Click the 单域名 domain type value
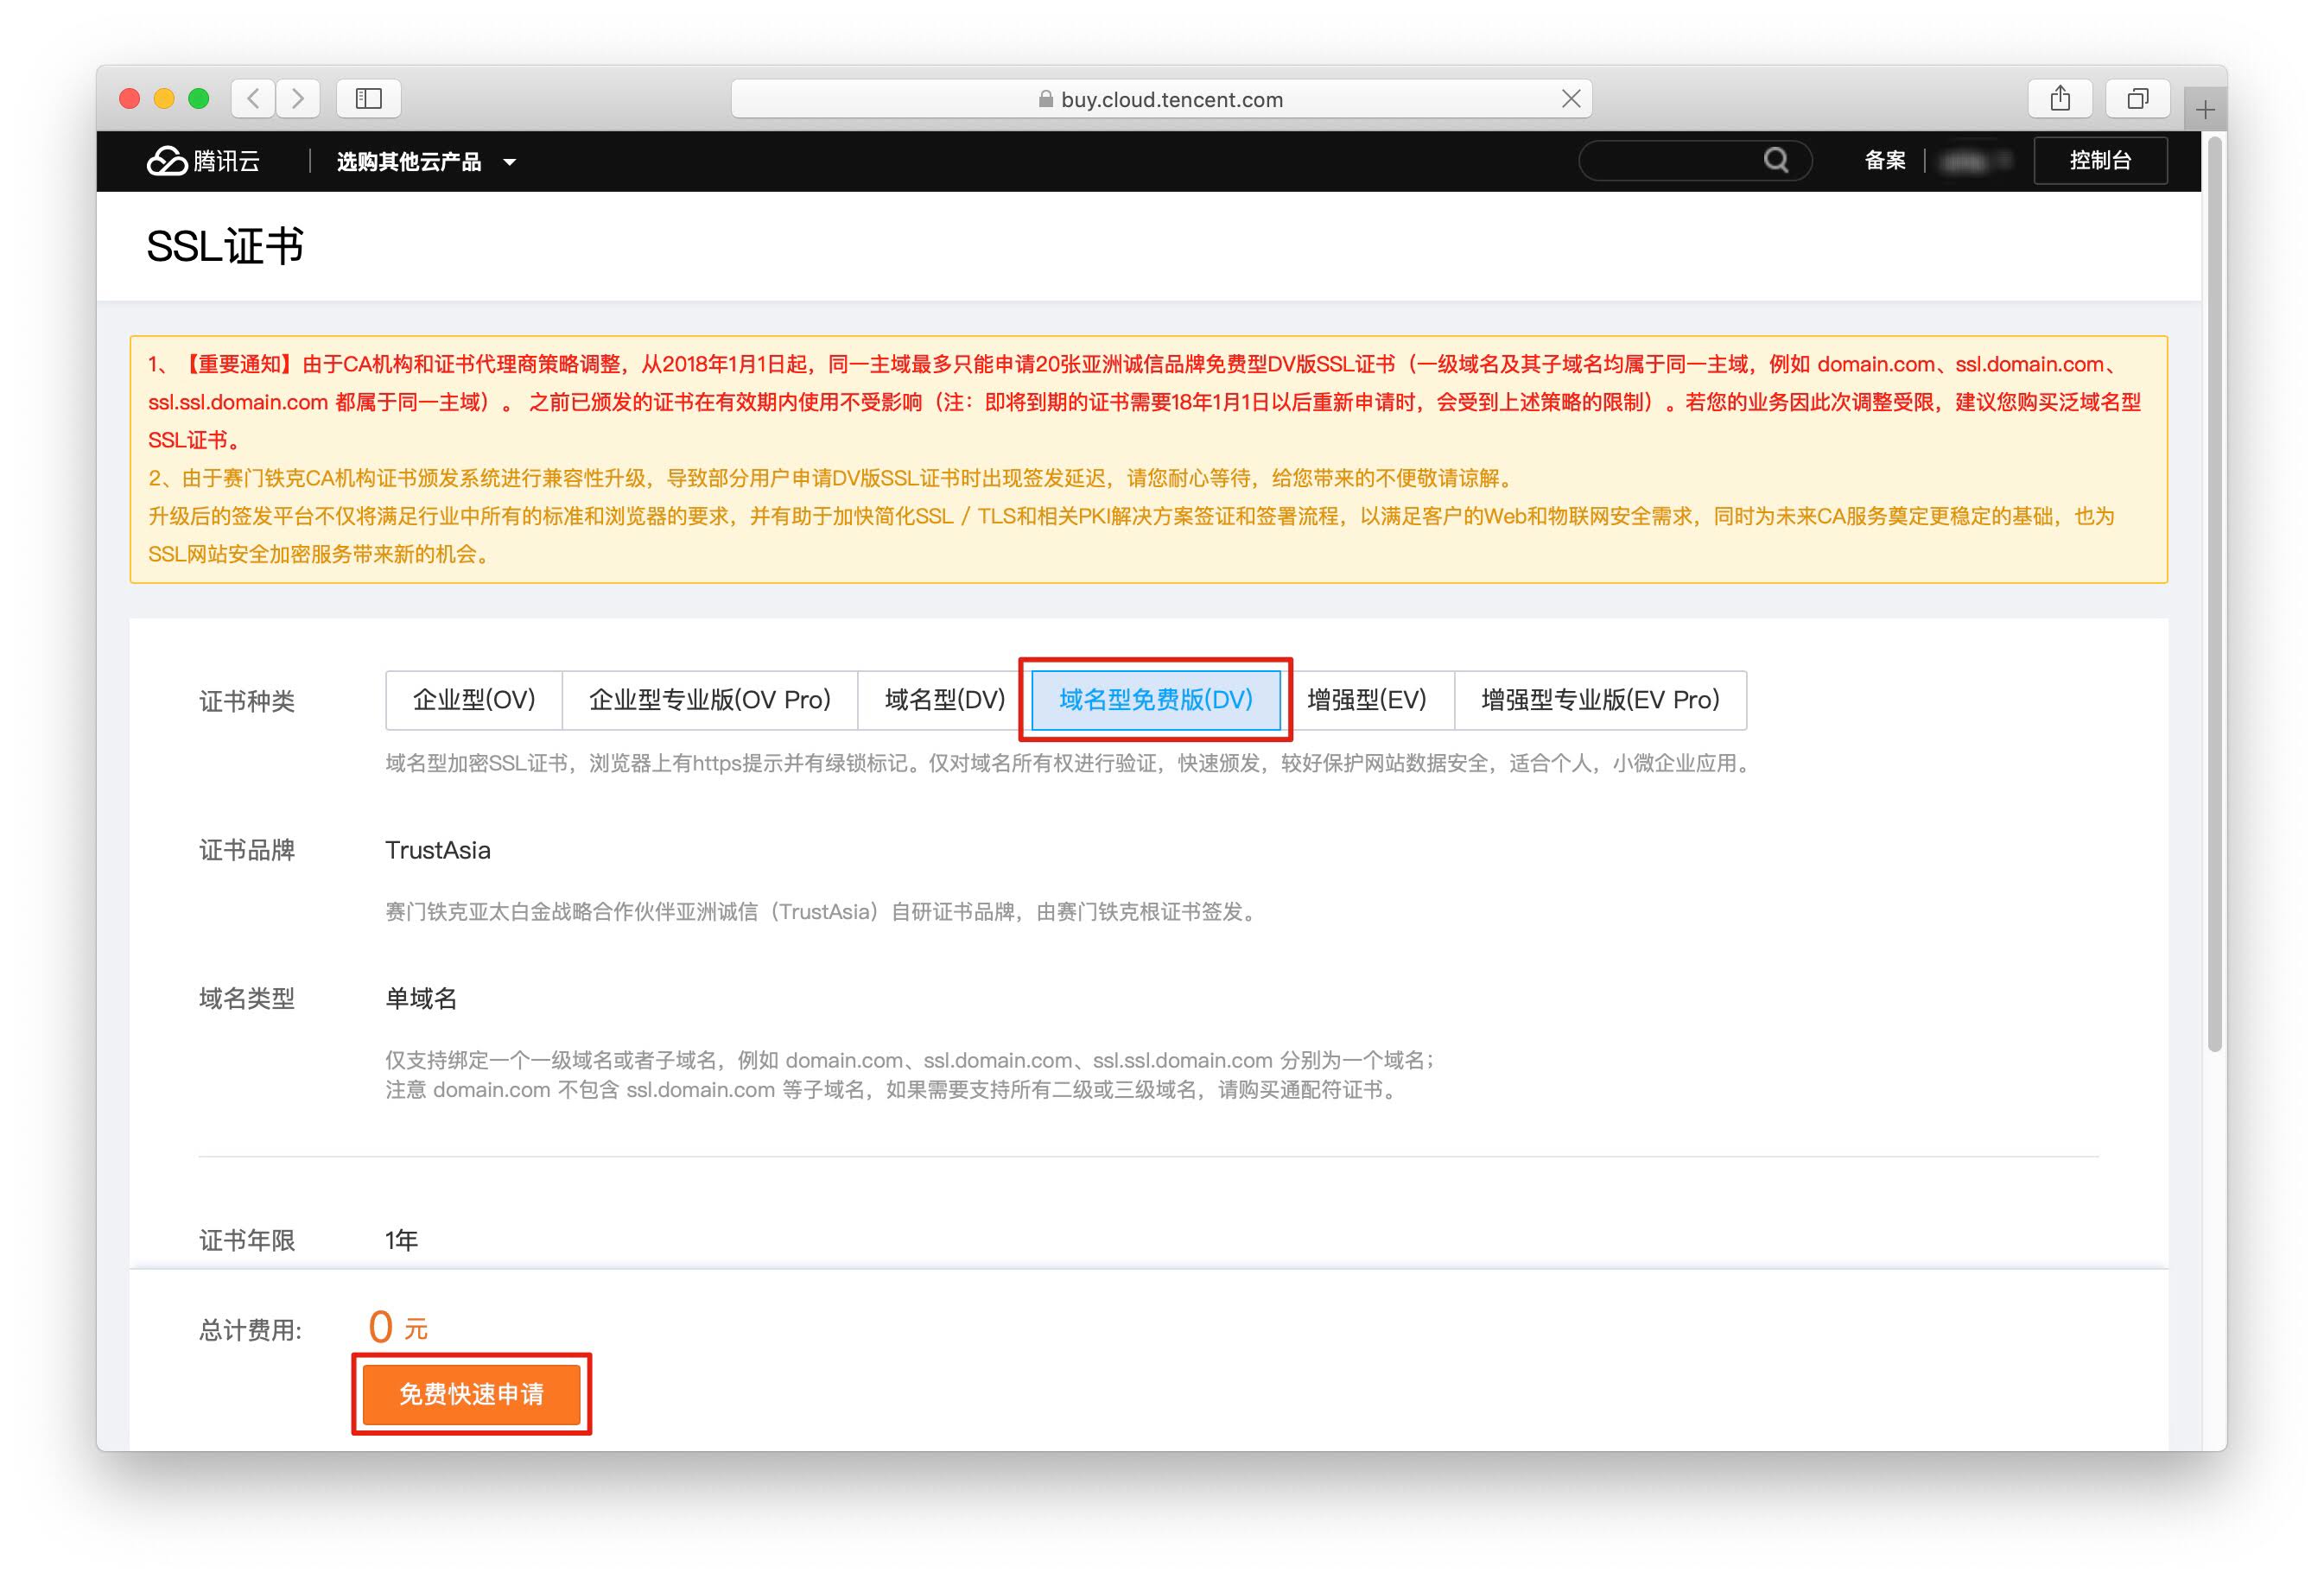The width and height of the screenshot is (2324, 1579). click(x=421, y=998)
